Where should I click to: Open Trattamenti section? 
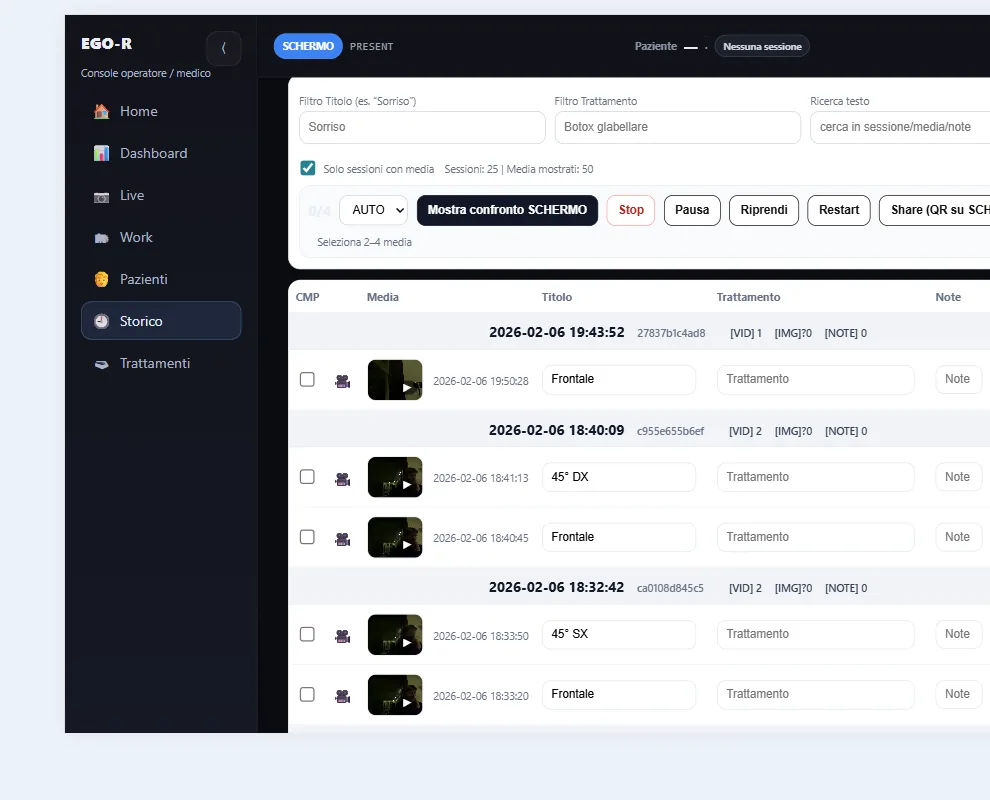point(161,364)
